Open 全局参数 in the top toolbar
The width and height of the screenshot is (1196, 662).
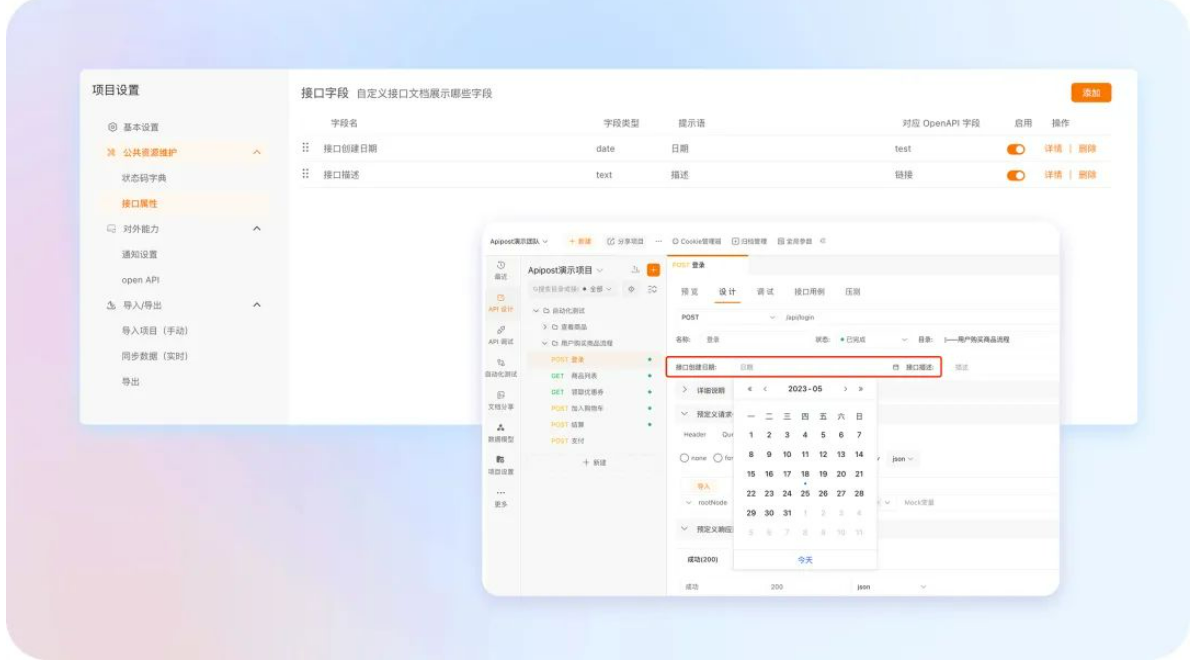pos(795,241)
